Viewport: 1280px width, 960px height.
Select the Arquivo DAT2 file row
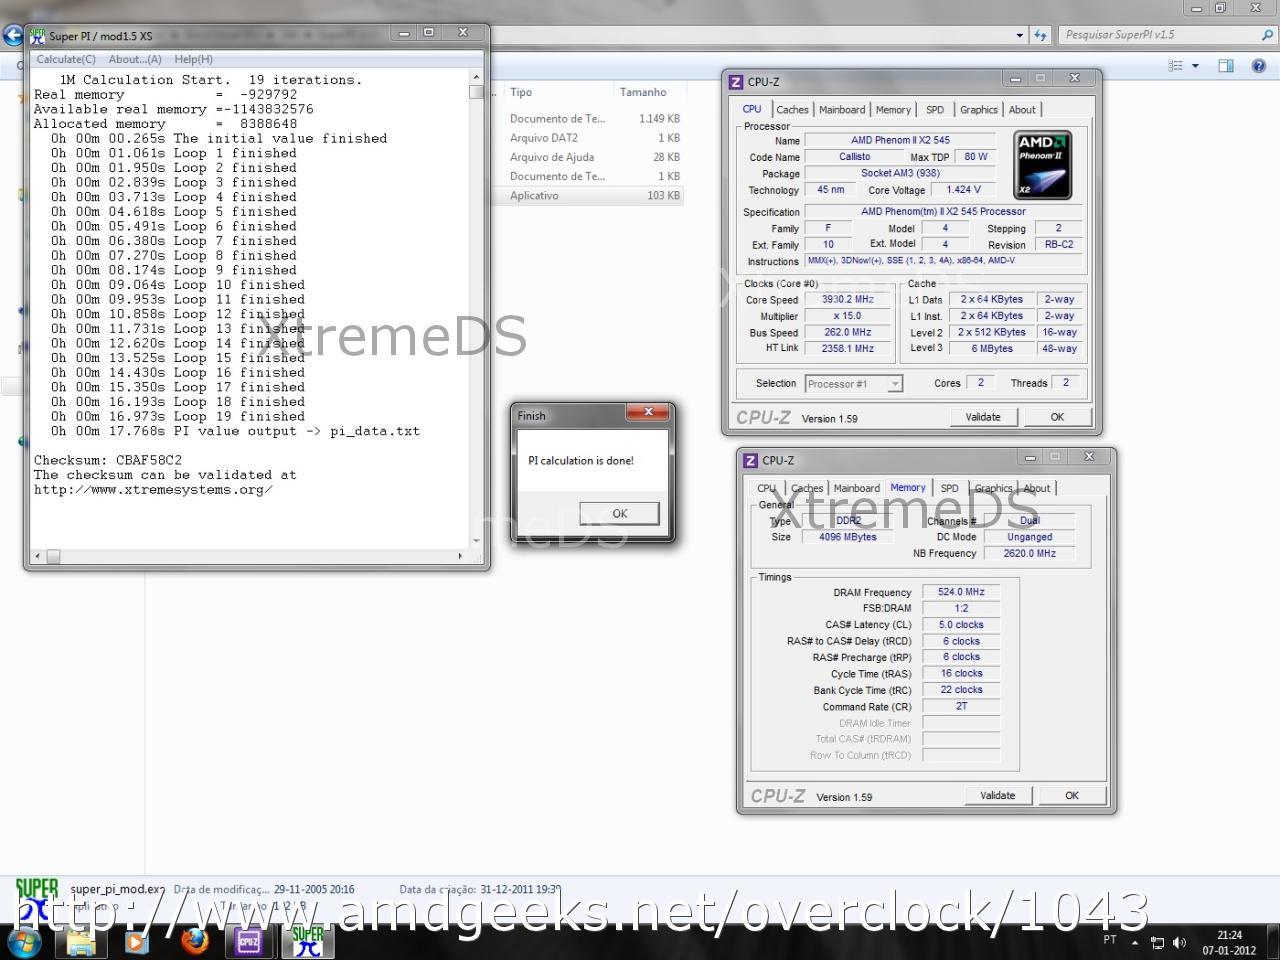(595, 138)
